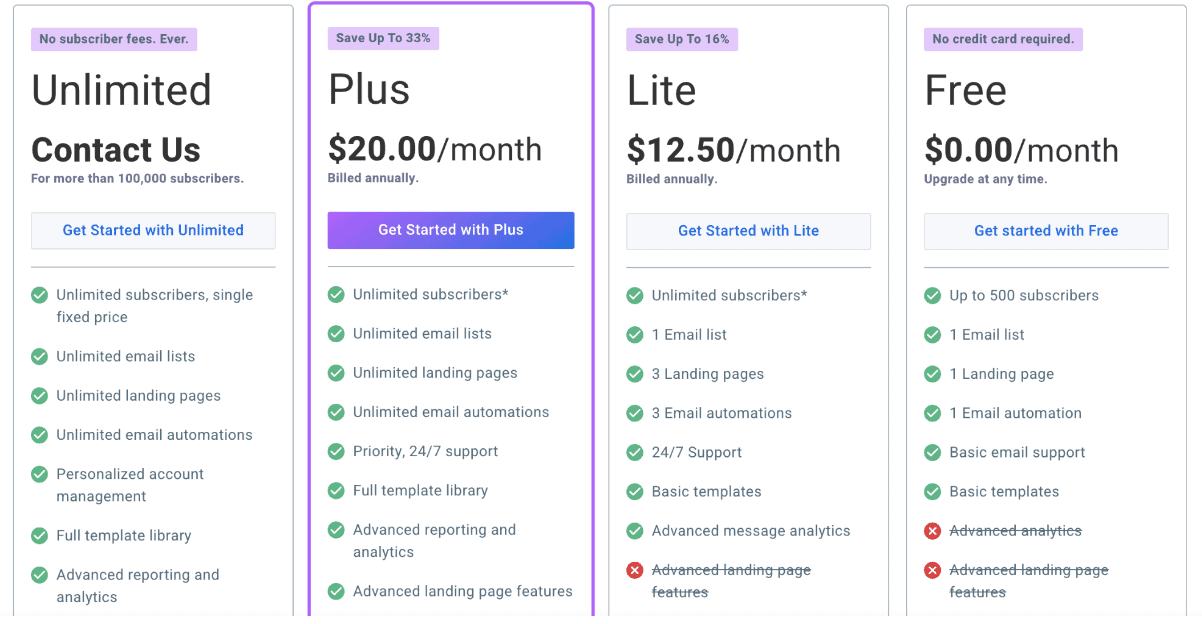The height and width of the screenshot is (624, 1202).
Task: Click check icon next to Unlimited email automations in Plus
Action: tap(337, 412)
